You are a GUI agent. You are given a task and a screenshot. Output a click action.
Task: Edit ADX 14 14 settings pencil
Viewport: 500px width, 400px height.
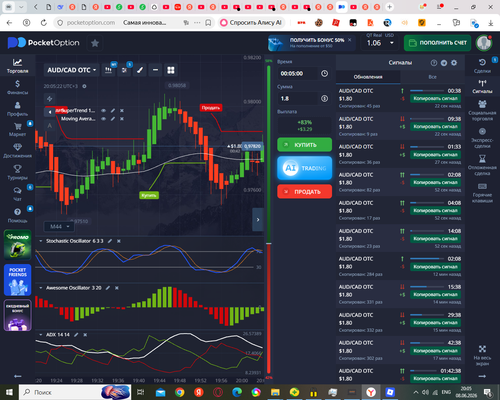coord(76,335)
